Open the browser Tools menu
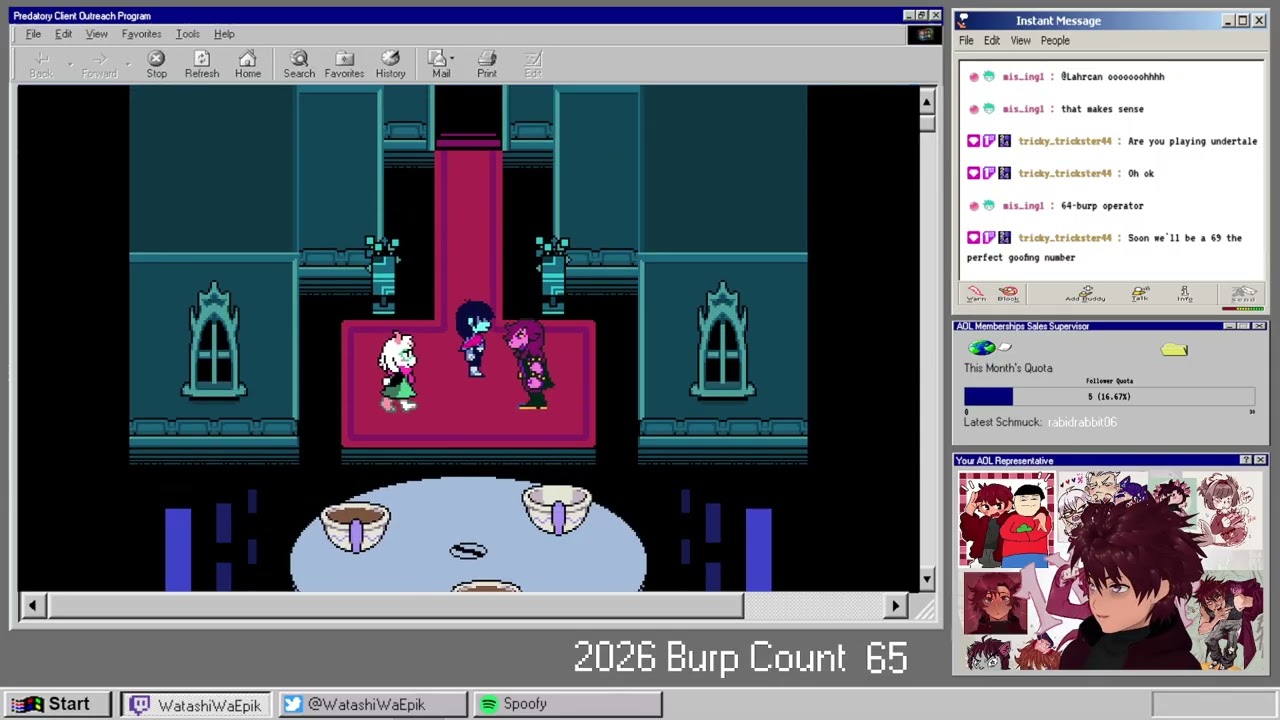The height and width of the screenshot is (720, 1280). coord(187,34)
